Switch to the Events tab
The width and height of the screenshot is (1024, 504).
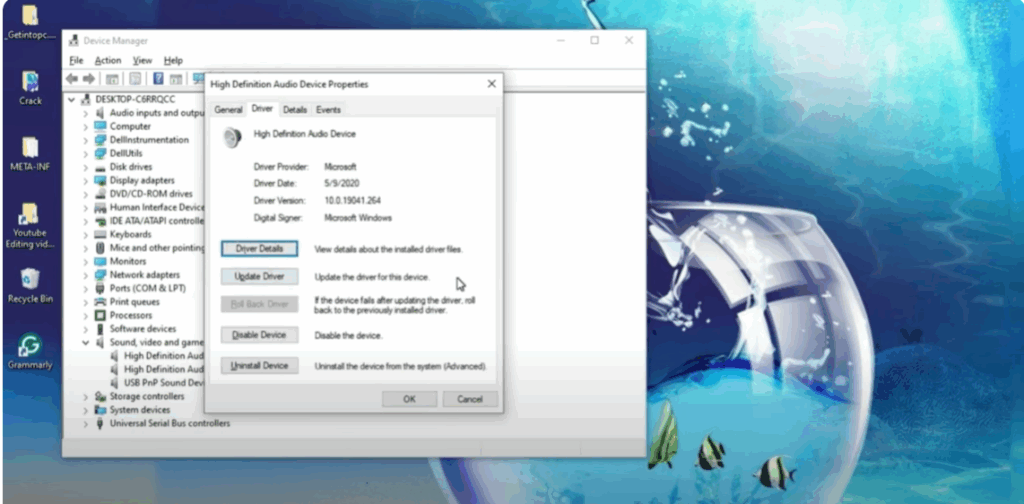[328, 110]
